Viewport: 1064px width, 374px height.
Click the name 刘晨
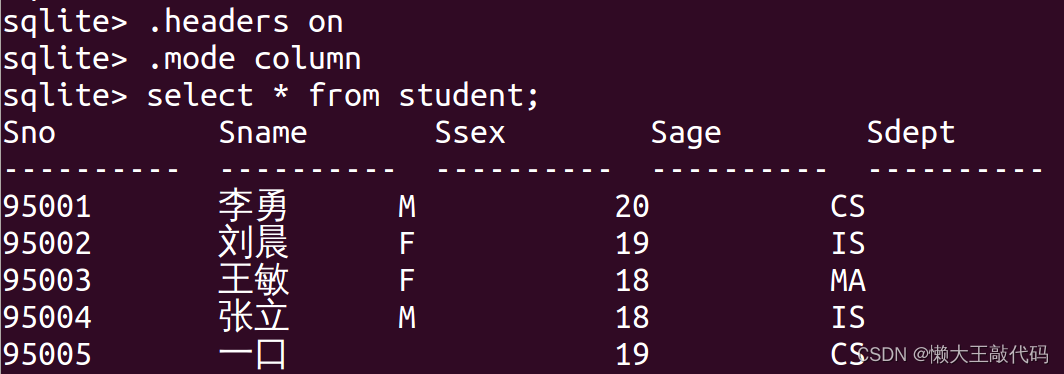253,243
